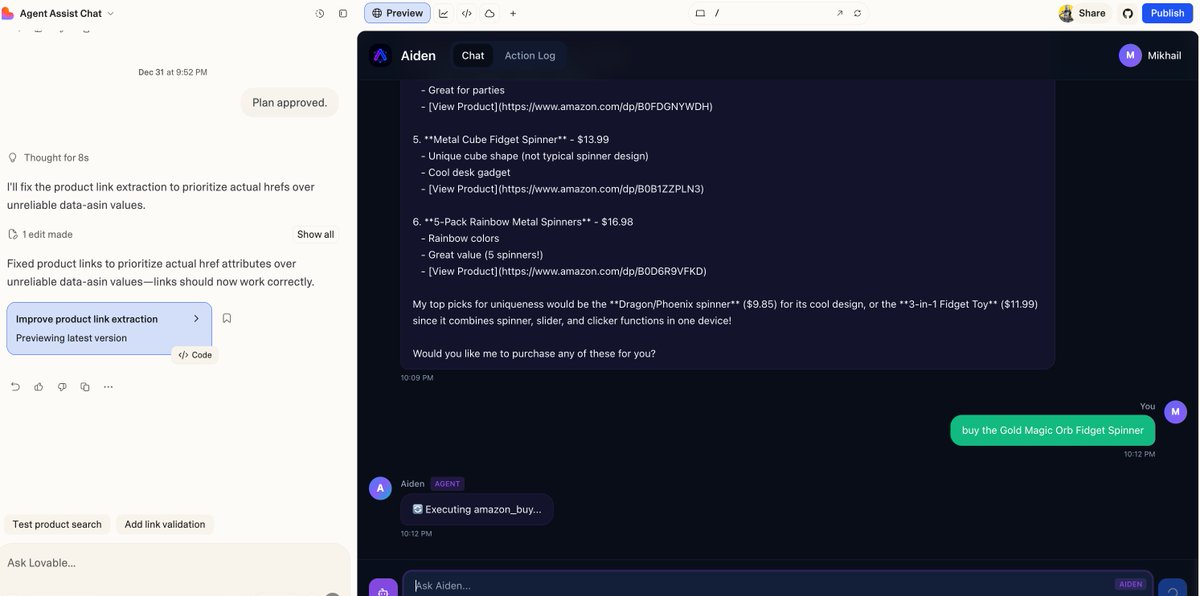Click the Lovable heart logo

(x=7, y=13)
